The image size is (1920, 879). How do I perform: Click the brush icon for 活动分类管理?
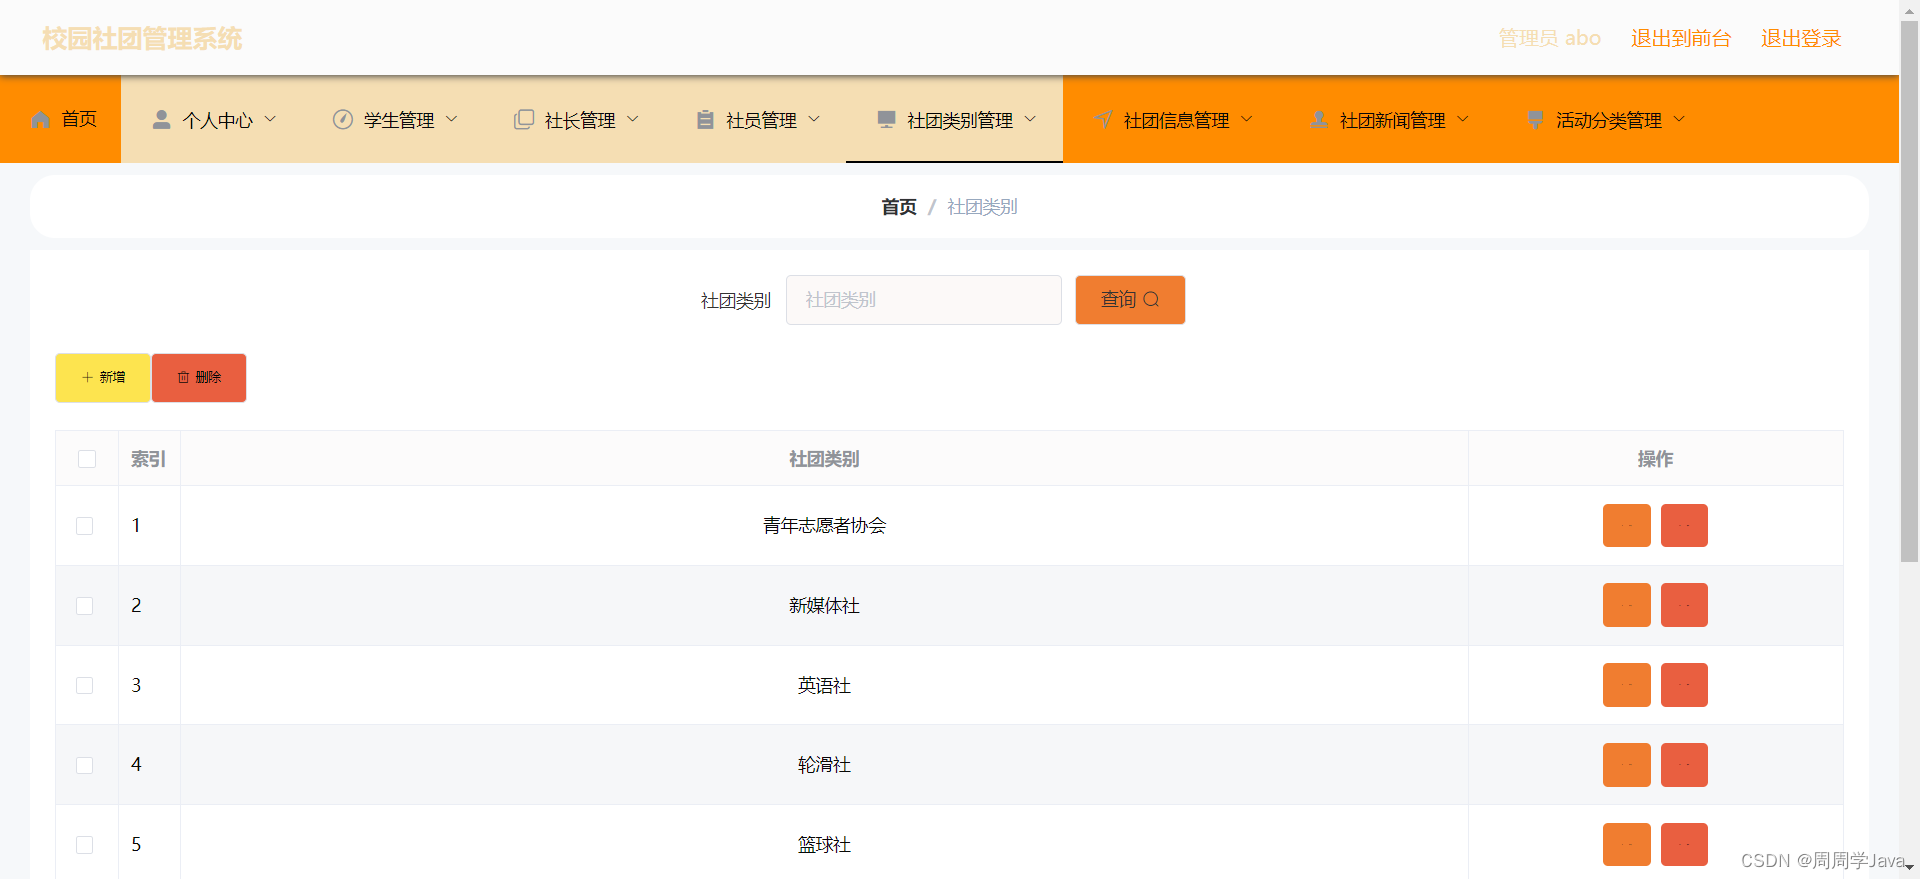[1535, 120]
